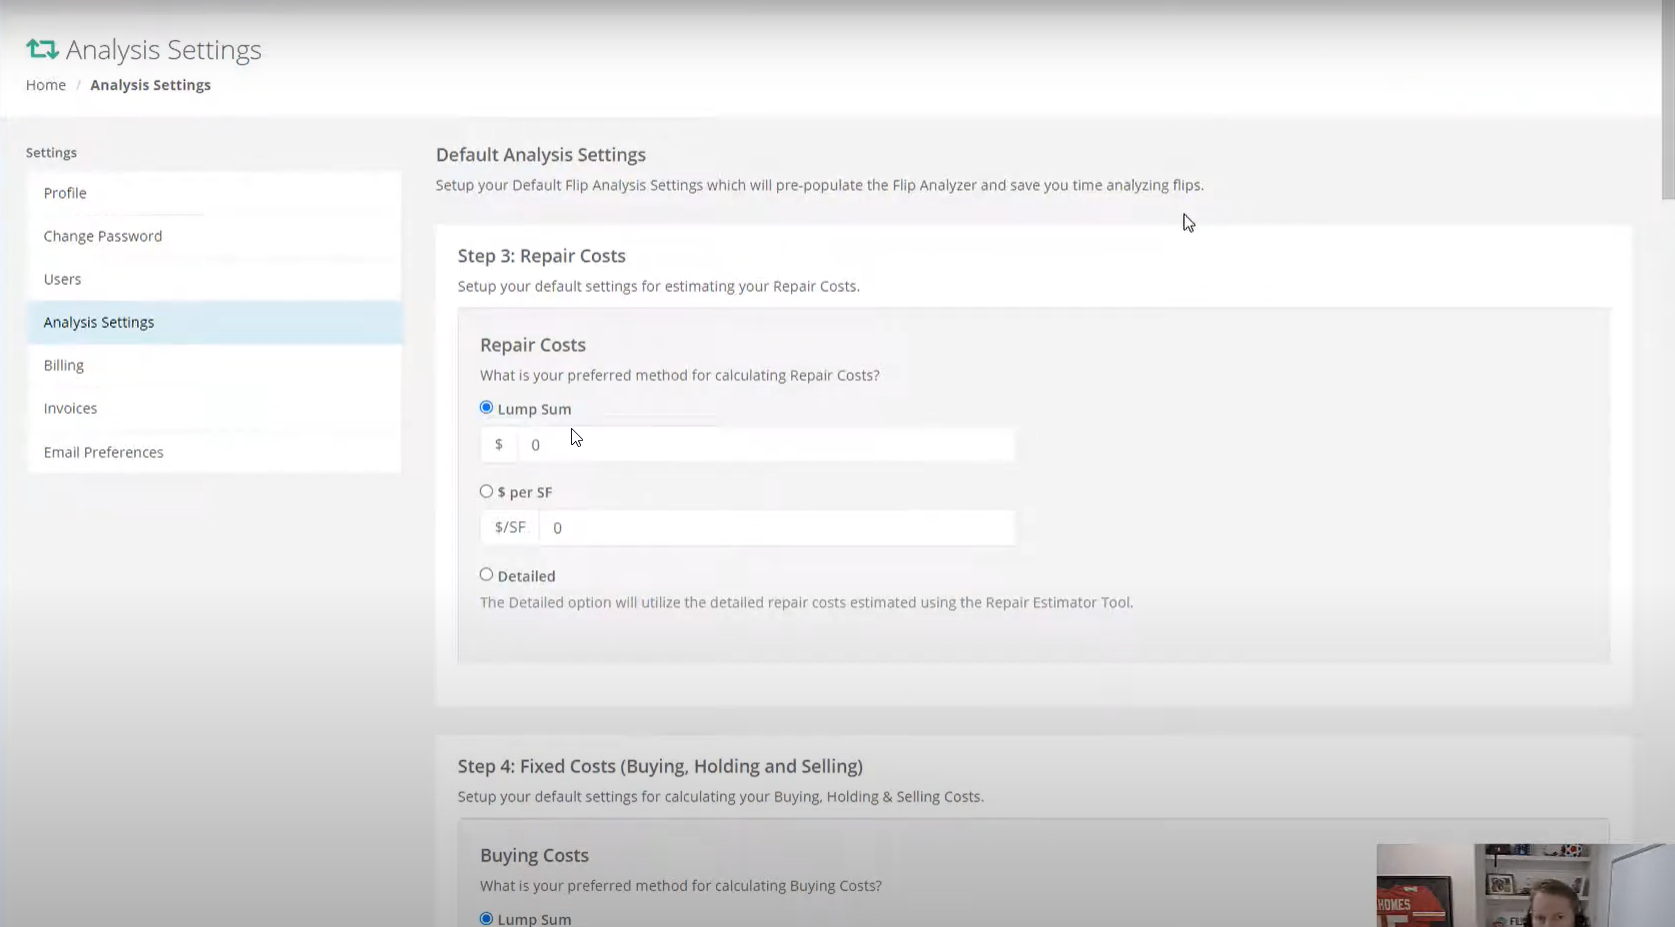Click the Analysis Settings breadcrumb item
The width and height of the screenshot is (1675, 927).
point(150,84)
